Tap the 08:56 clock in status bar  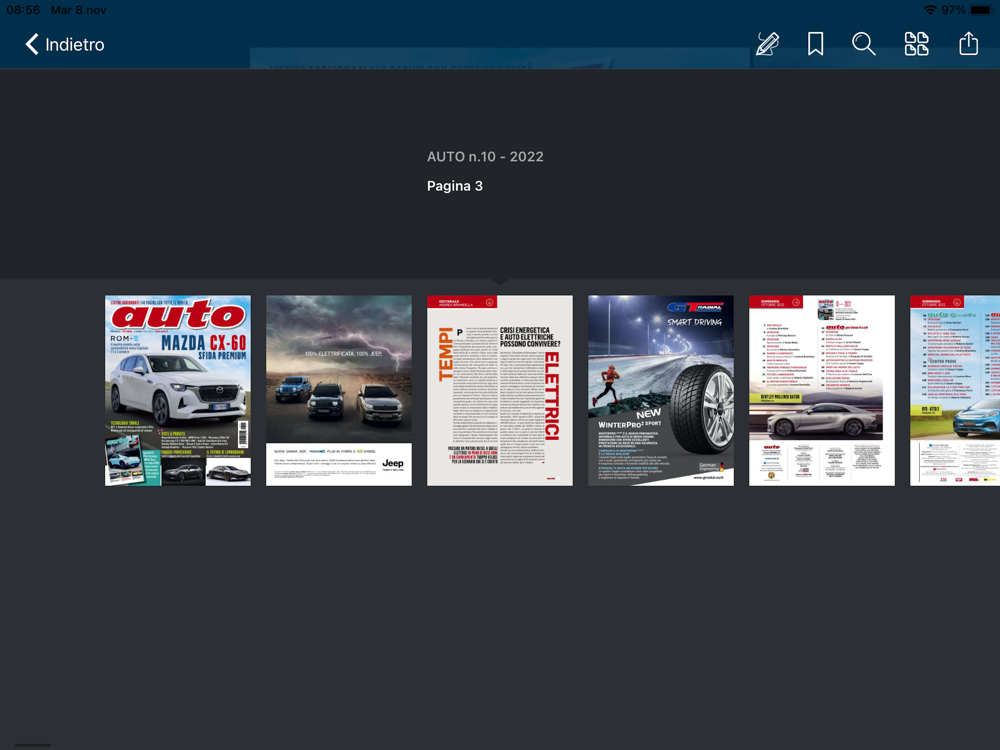pyautogui.click(x=23, y=10)
